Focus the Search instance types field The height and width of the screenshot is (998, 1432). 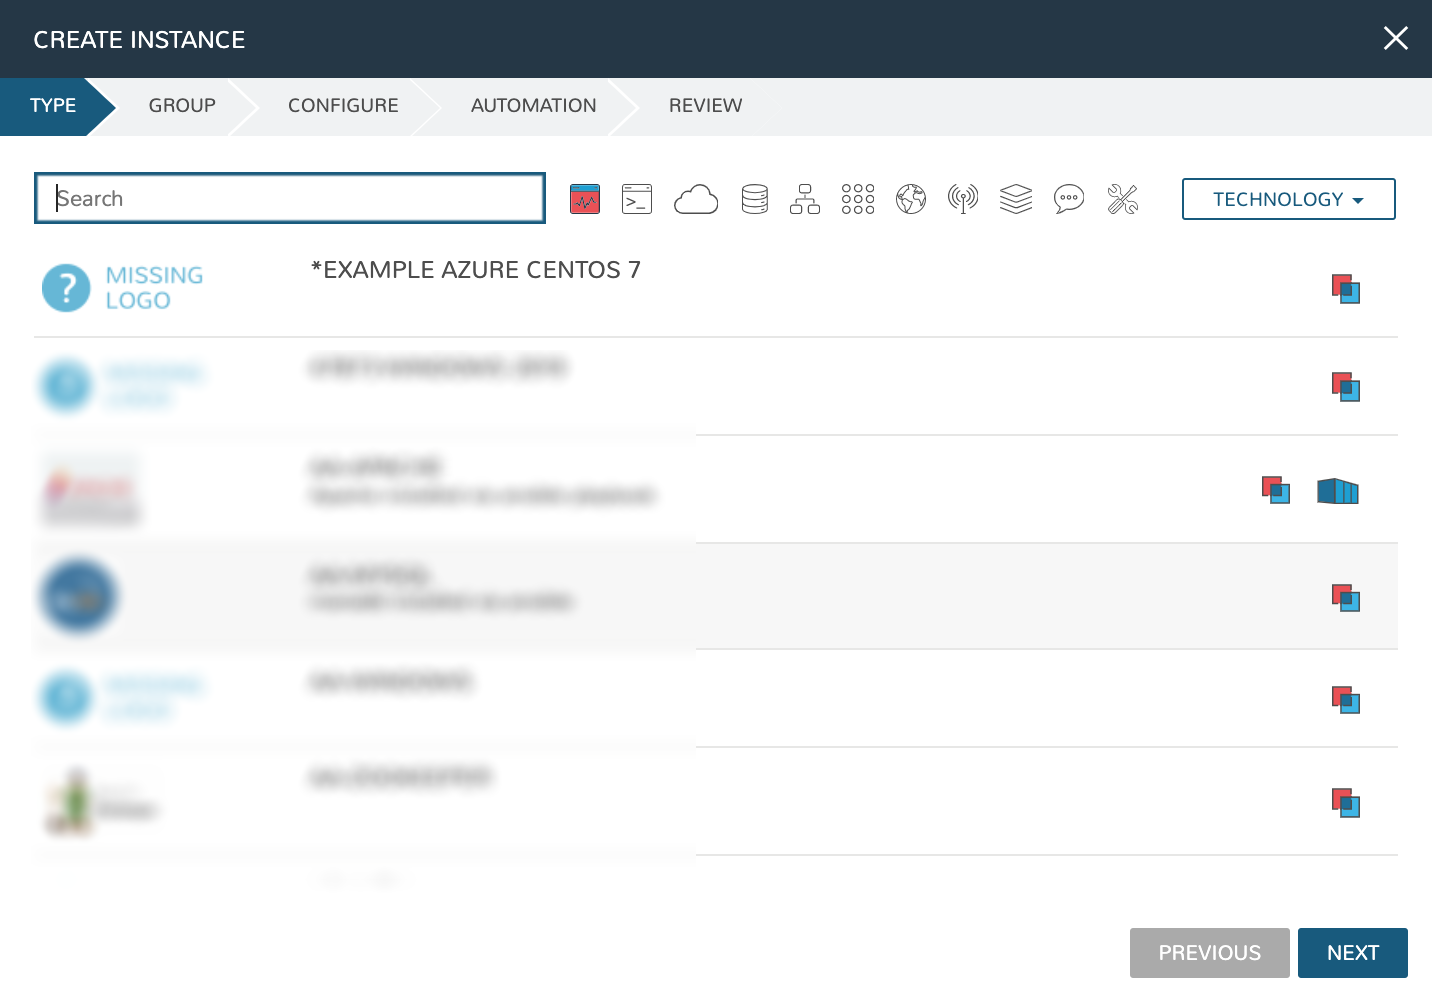tap(290, 198)
